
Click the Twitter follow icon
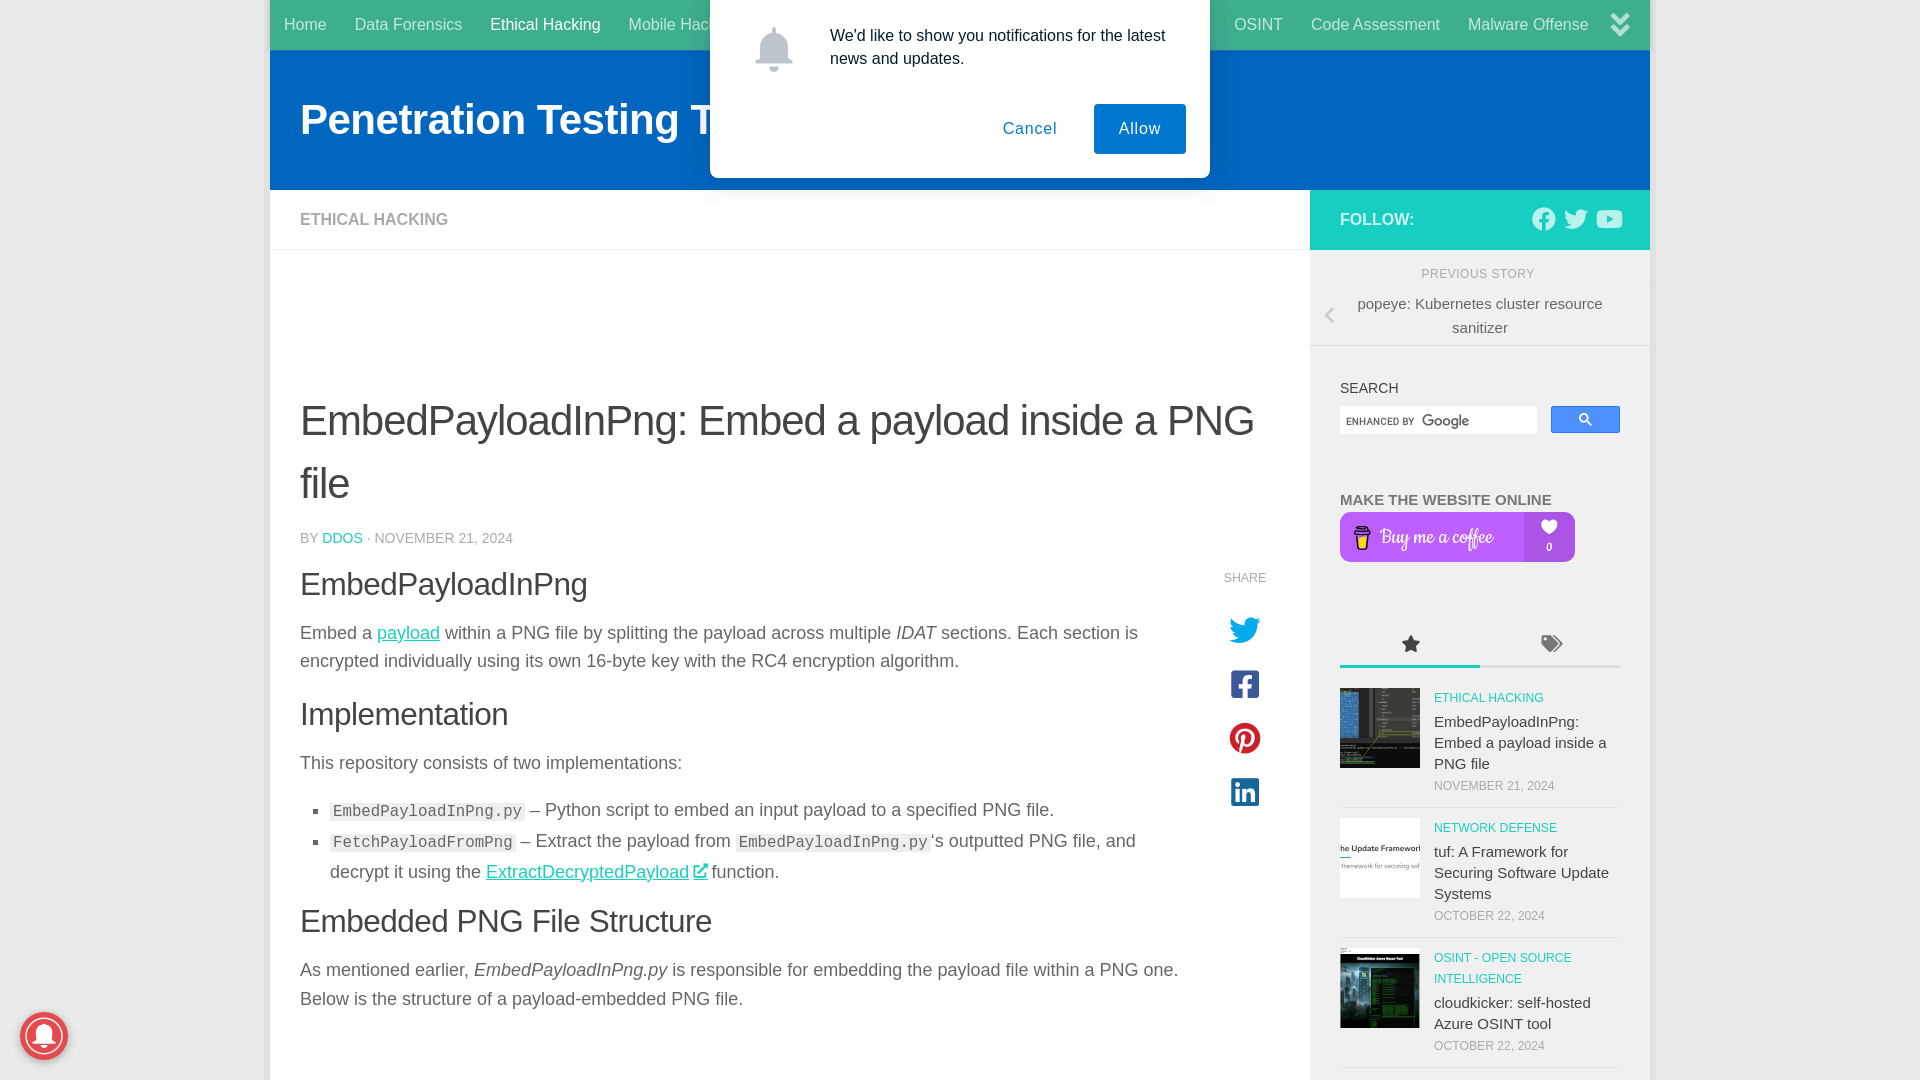click(1576, 219)
